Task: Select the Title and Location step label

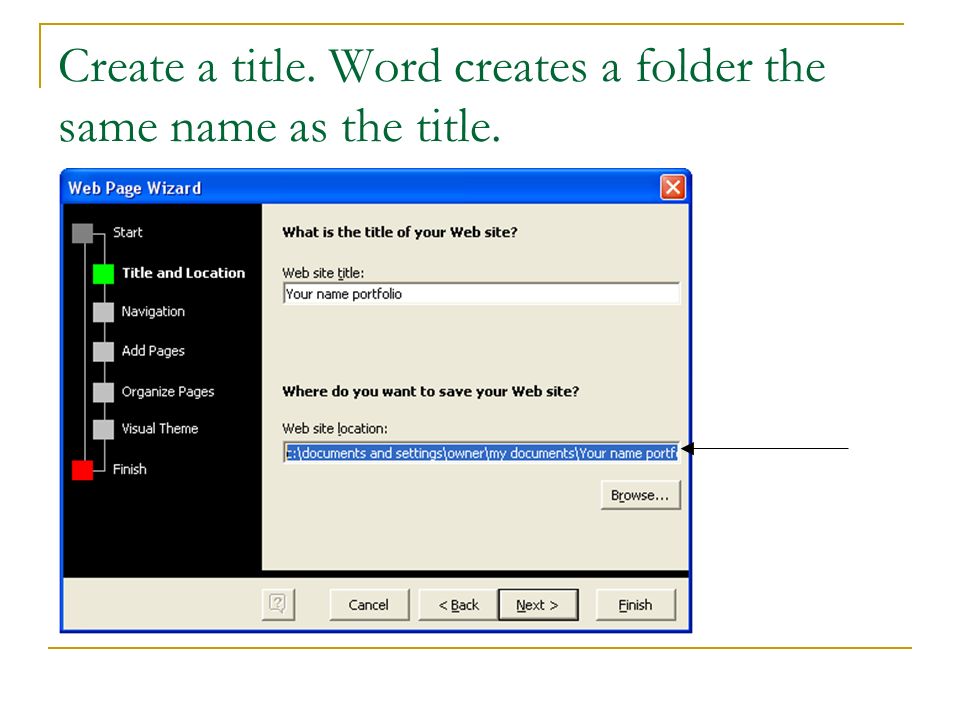Action: (183, 273)
